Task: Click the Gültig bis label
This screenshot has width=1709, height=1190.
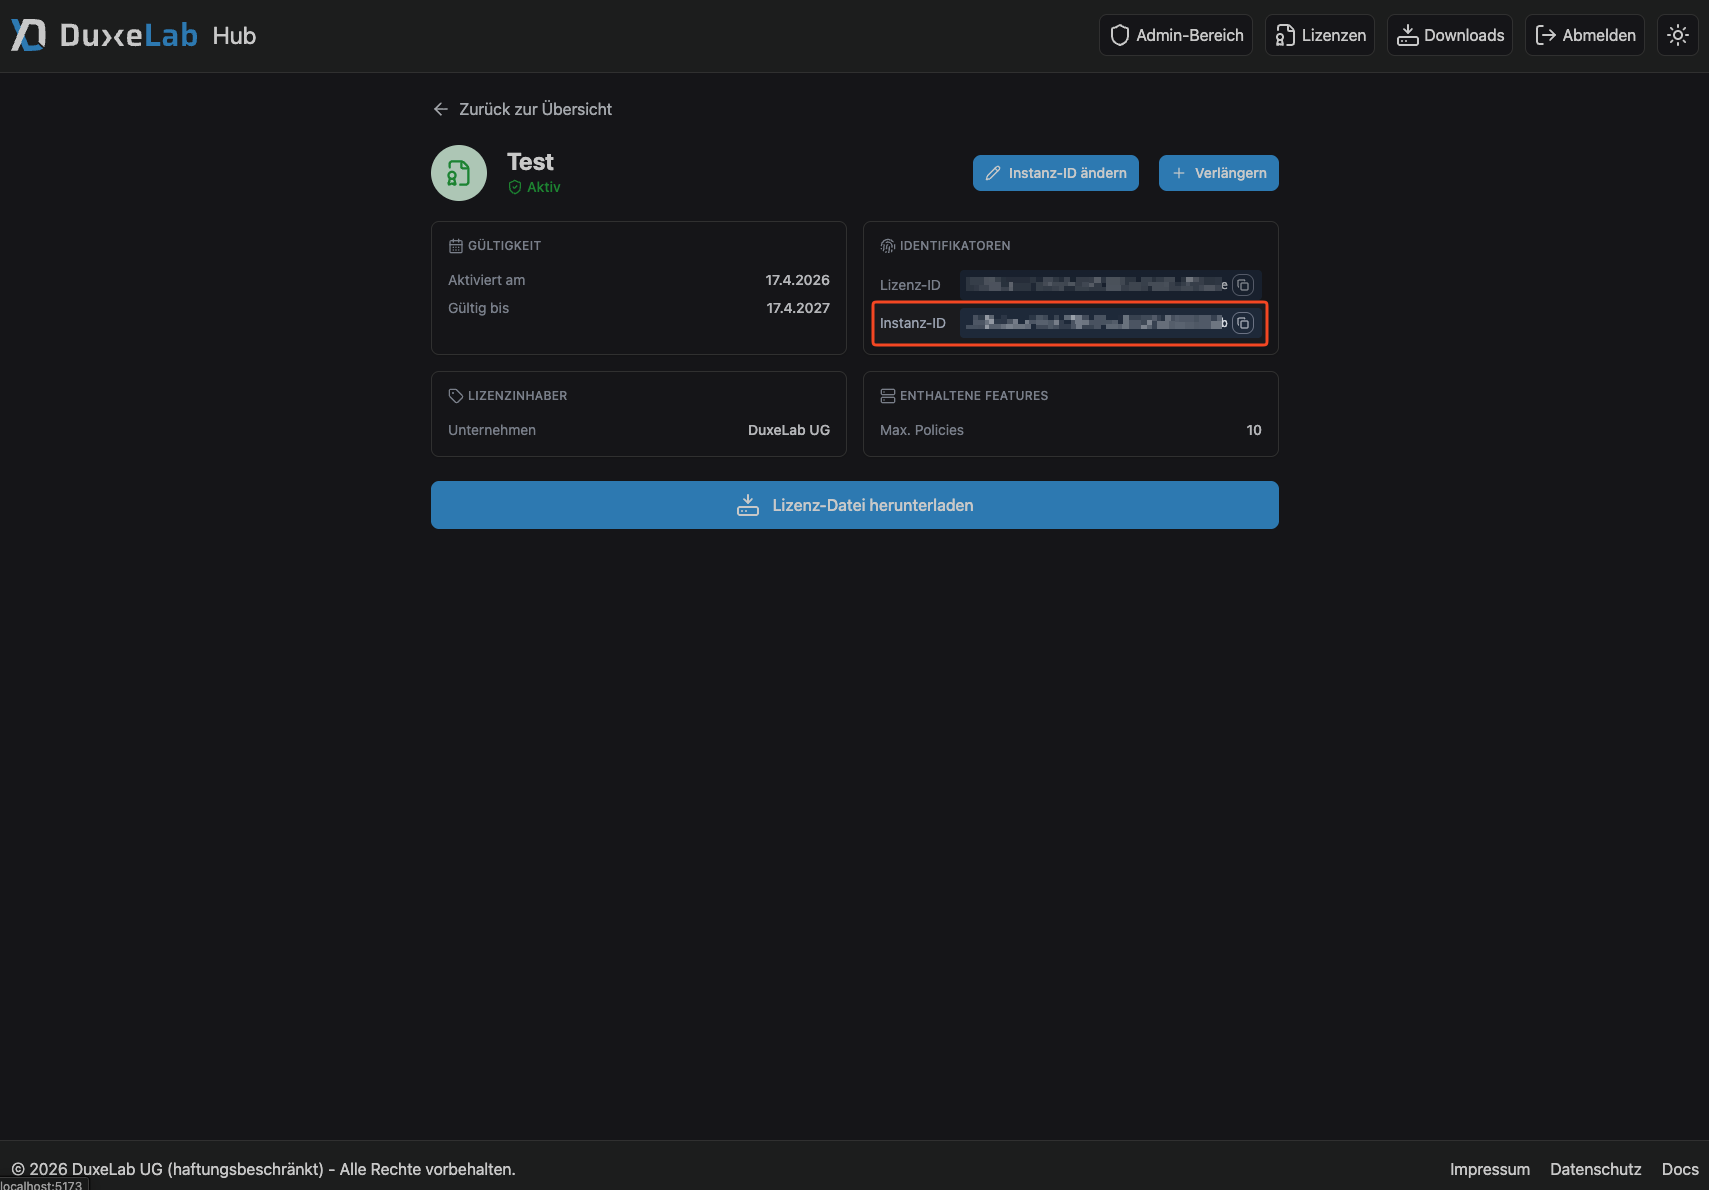Action: point(478,308)
